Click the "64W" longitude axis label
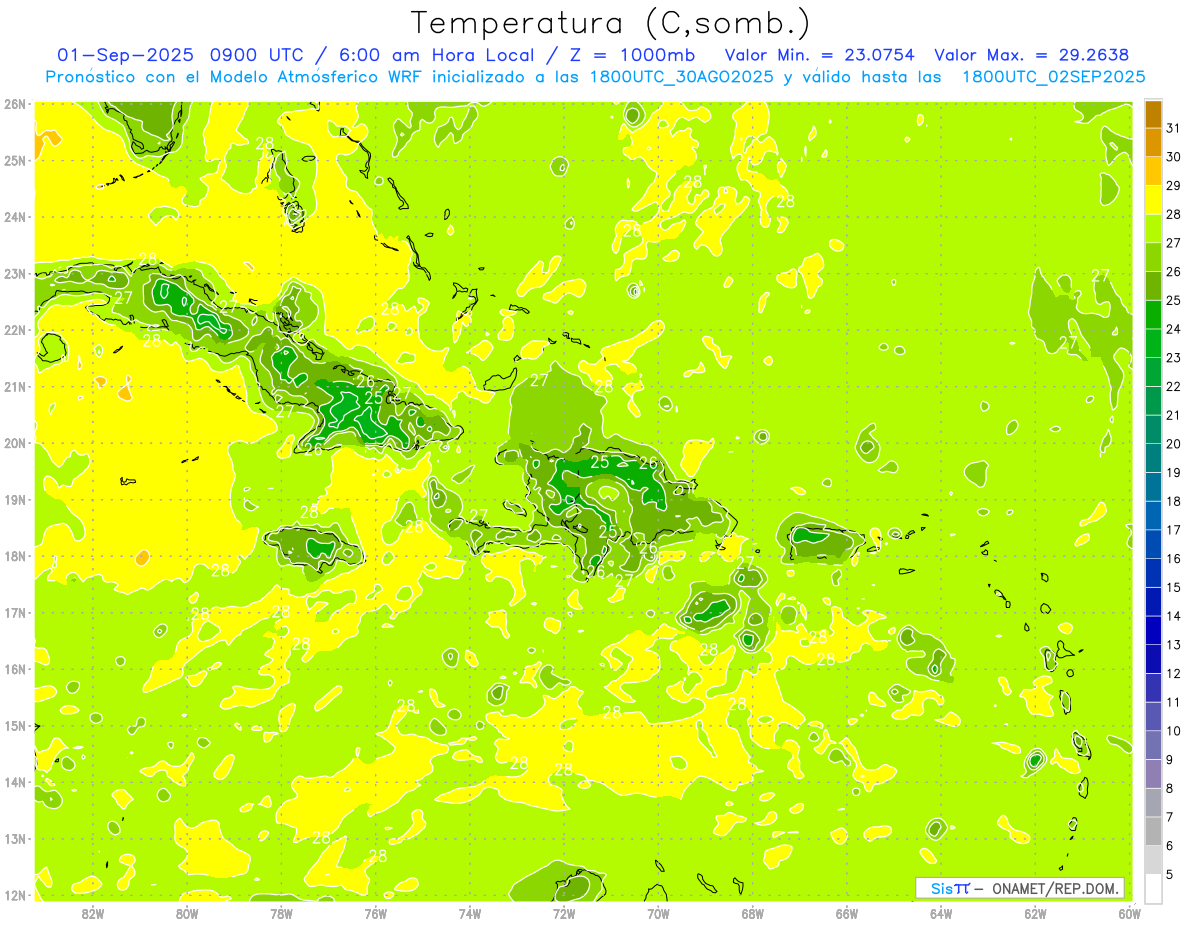 941,913
